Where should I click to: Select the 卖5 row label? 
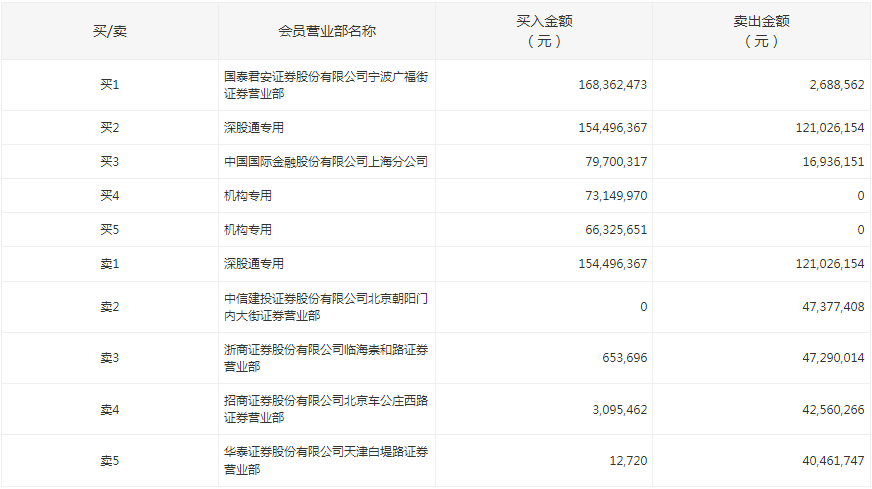pos(109,461)
